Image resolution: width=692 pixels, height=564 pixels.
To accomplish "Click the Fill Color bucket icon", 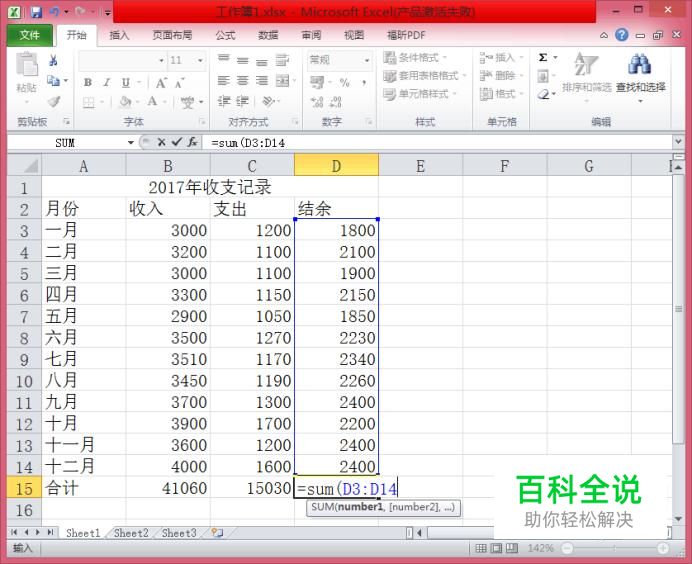I will [125, 102].
